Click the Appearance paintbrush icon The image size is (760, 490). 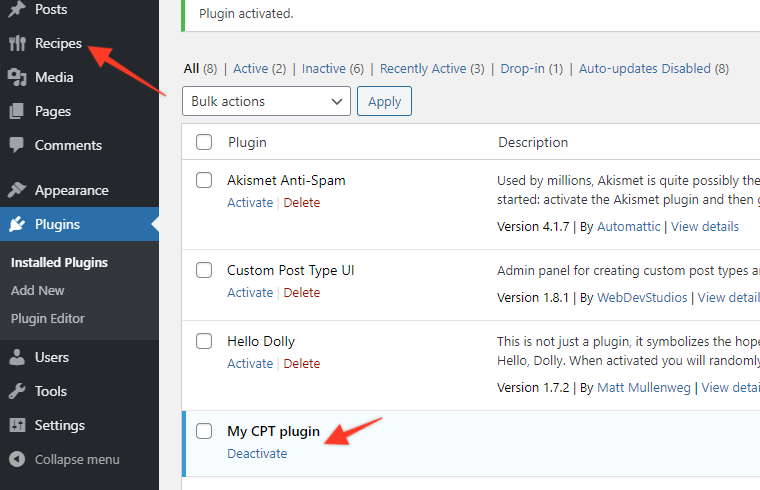point(17,190)
